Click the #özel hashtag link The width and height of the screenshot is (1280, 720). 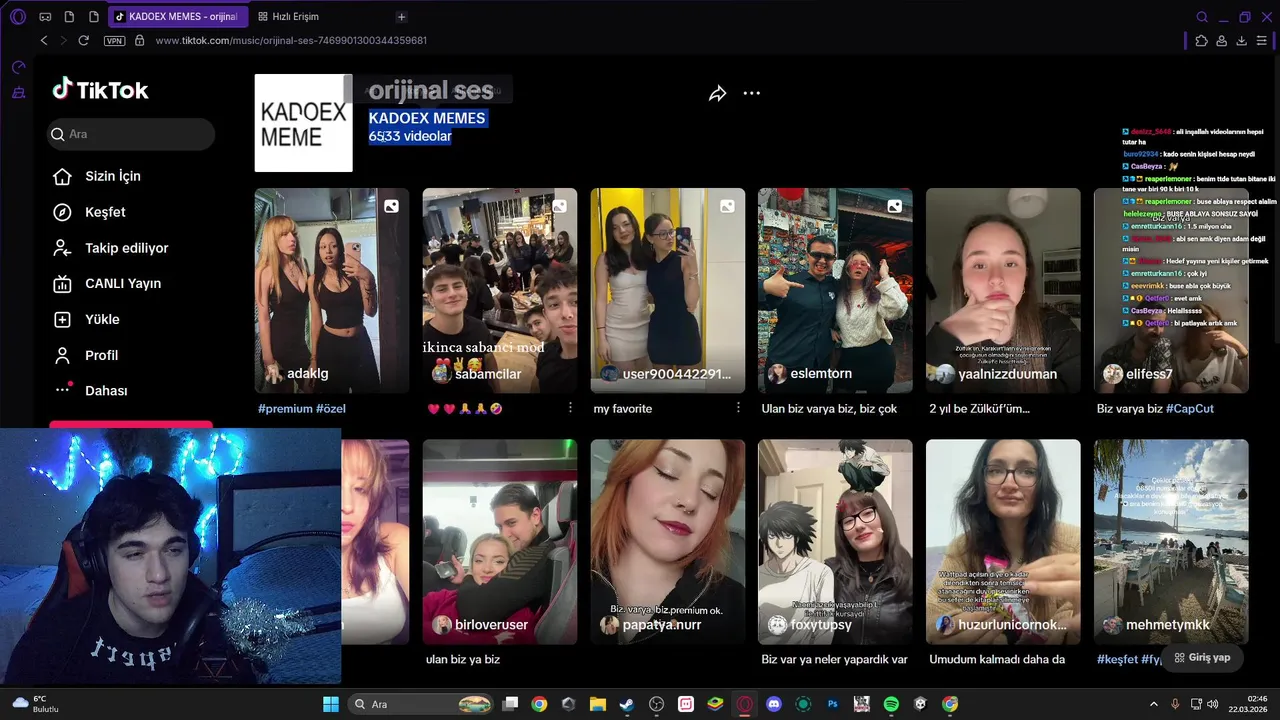(x=331, y=409)
